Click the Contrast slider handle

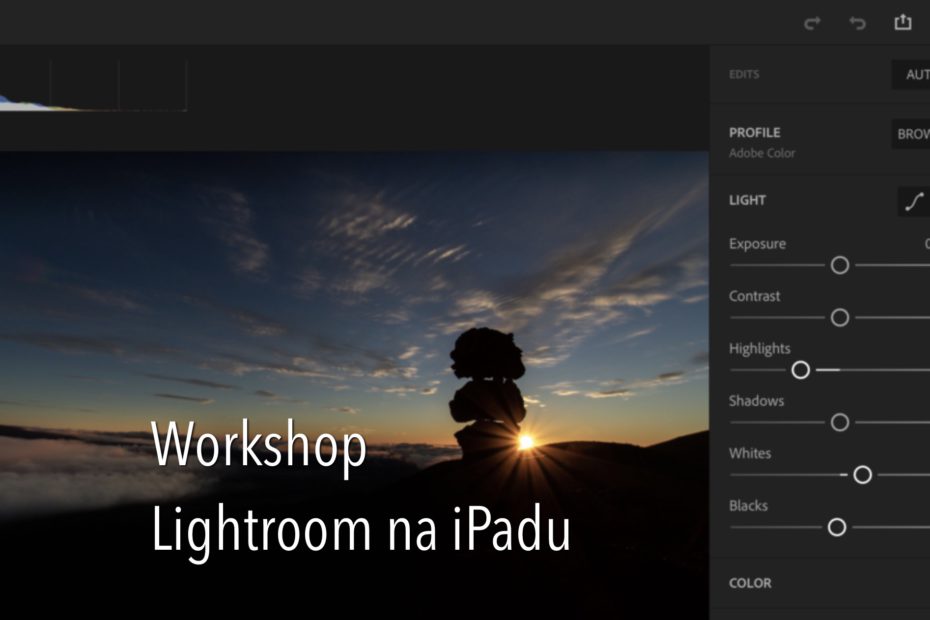(840, 317)
